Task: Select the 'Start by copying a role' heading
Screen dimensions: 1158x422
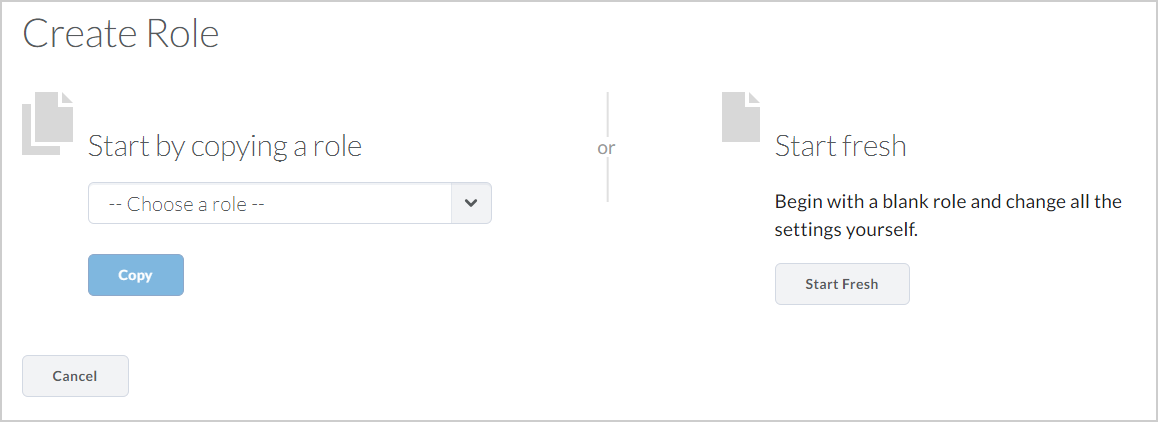Action: [x=225, y=146]
